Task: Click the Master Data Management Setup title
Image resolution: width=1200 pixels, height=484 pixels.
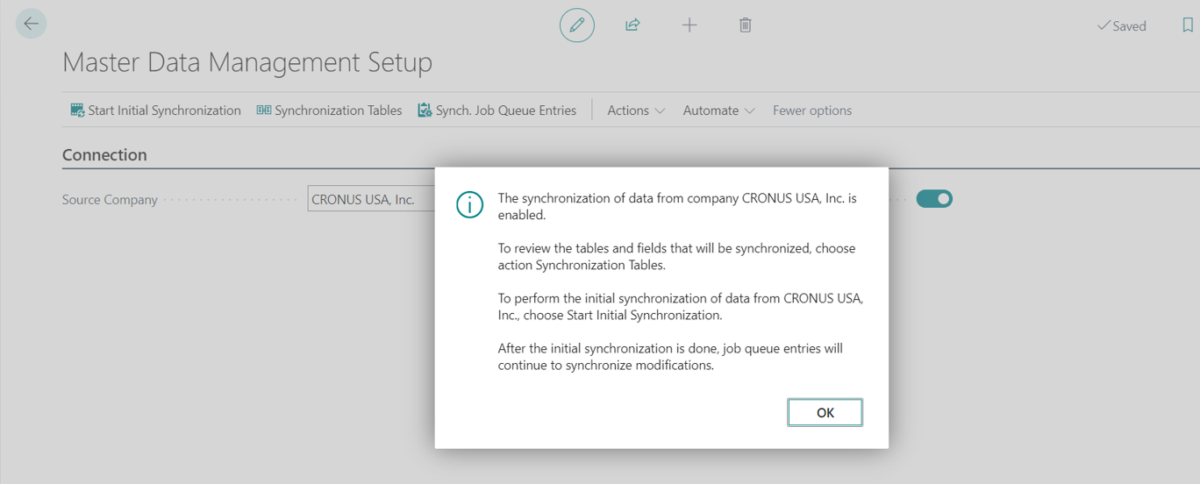Action: coord(247,63)
